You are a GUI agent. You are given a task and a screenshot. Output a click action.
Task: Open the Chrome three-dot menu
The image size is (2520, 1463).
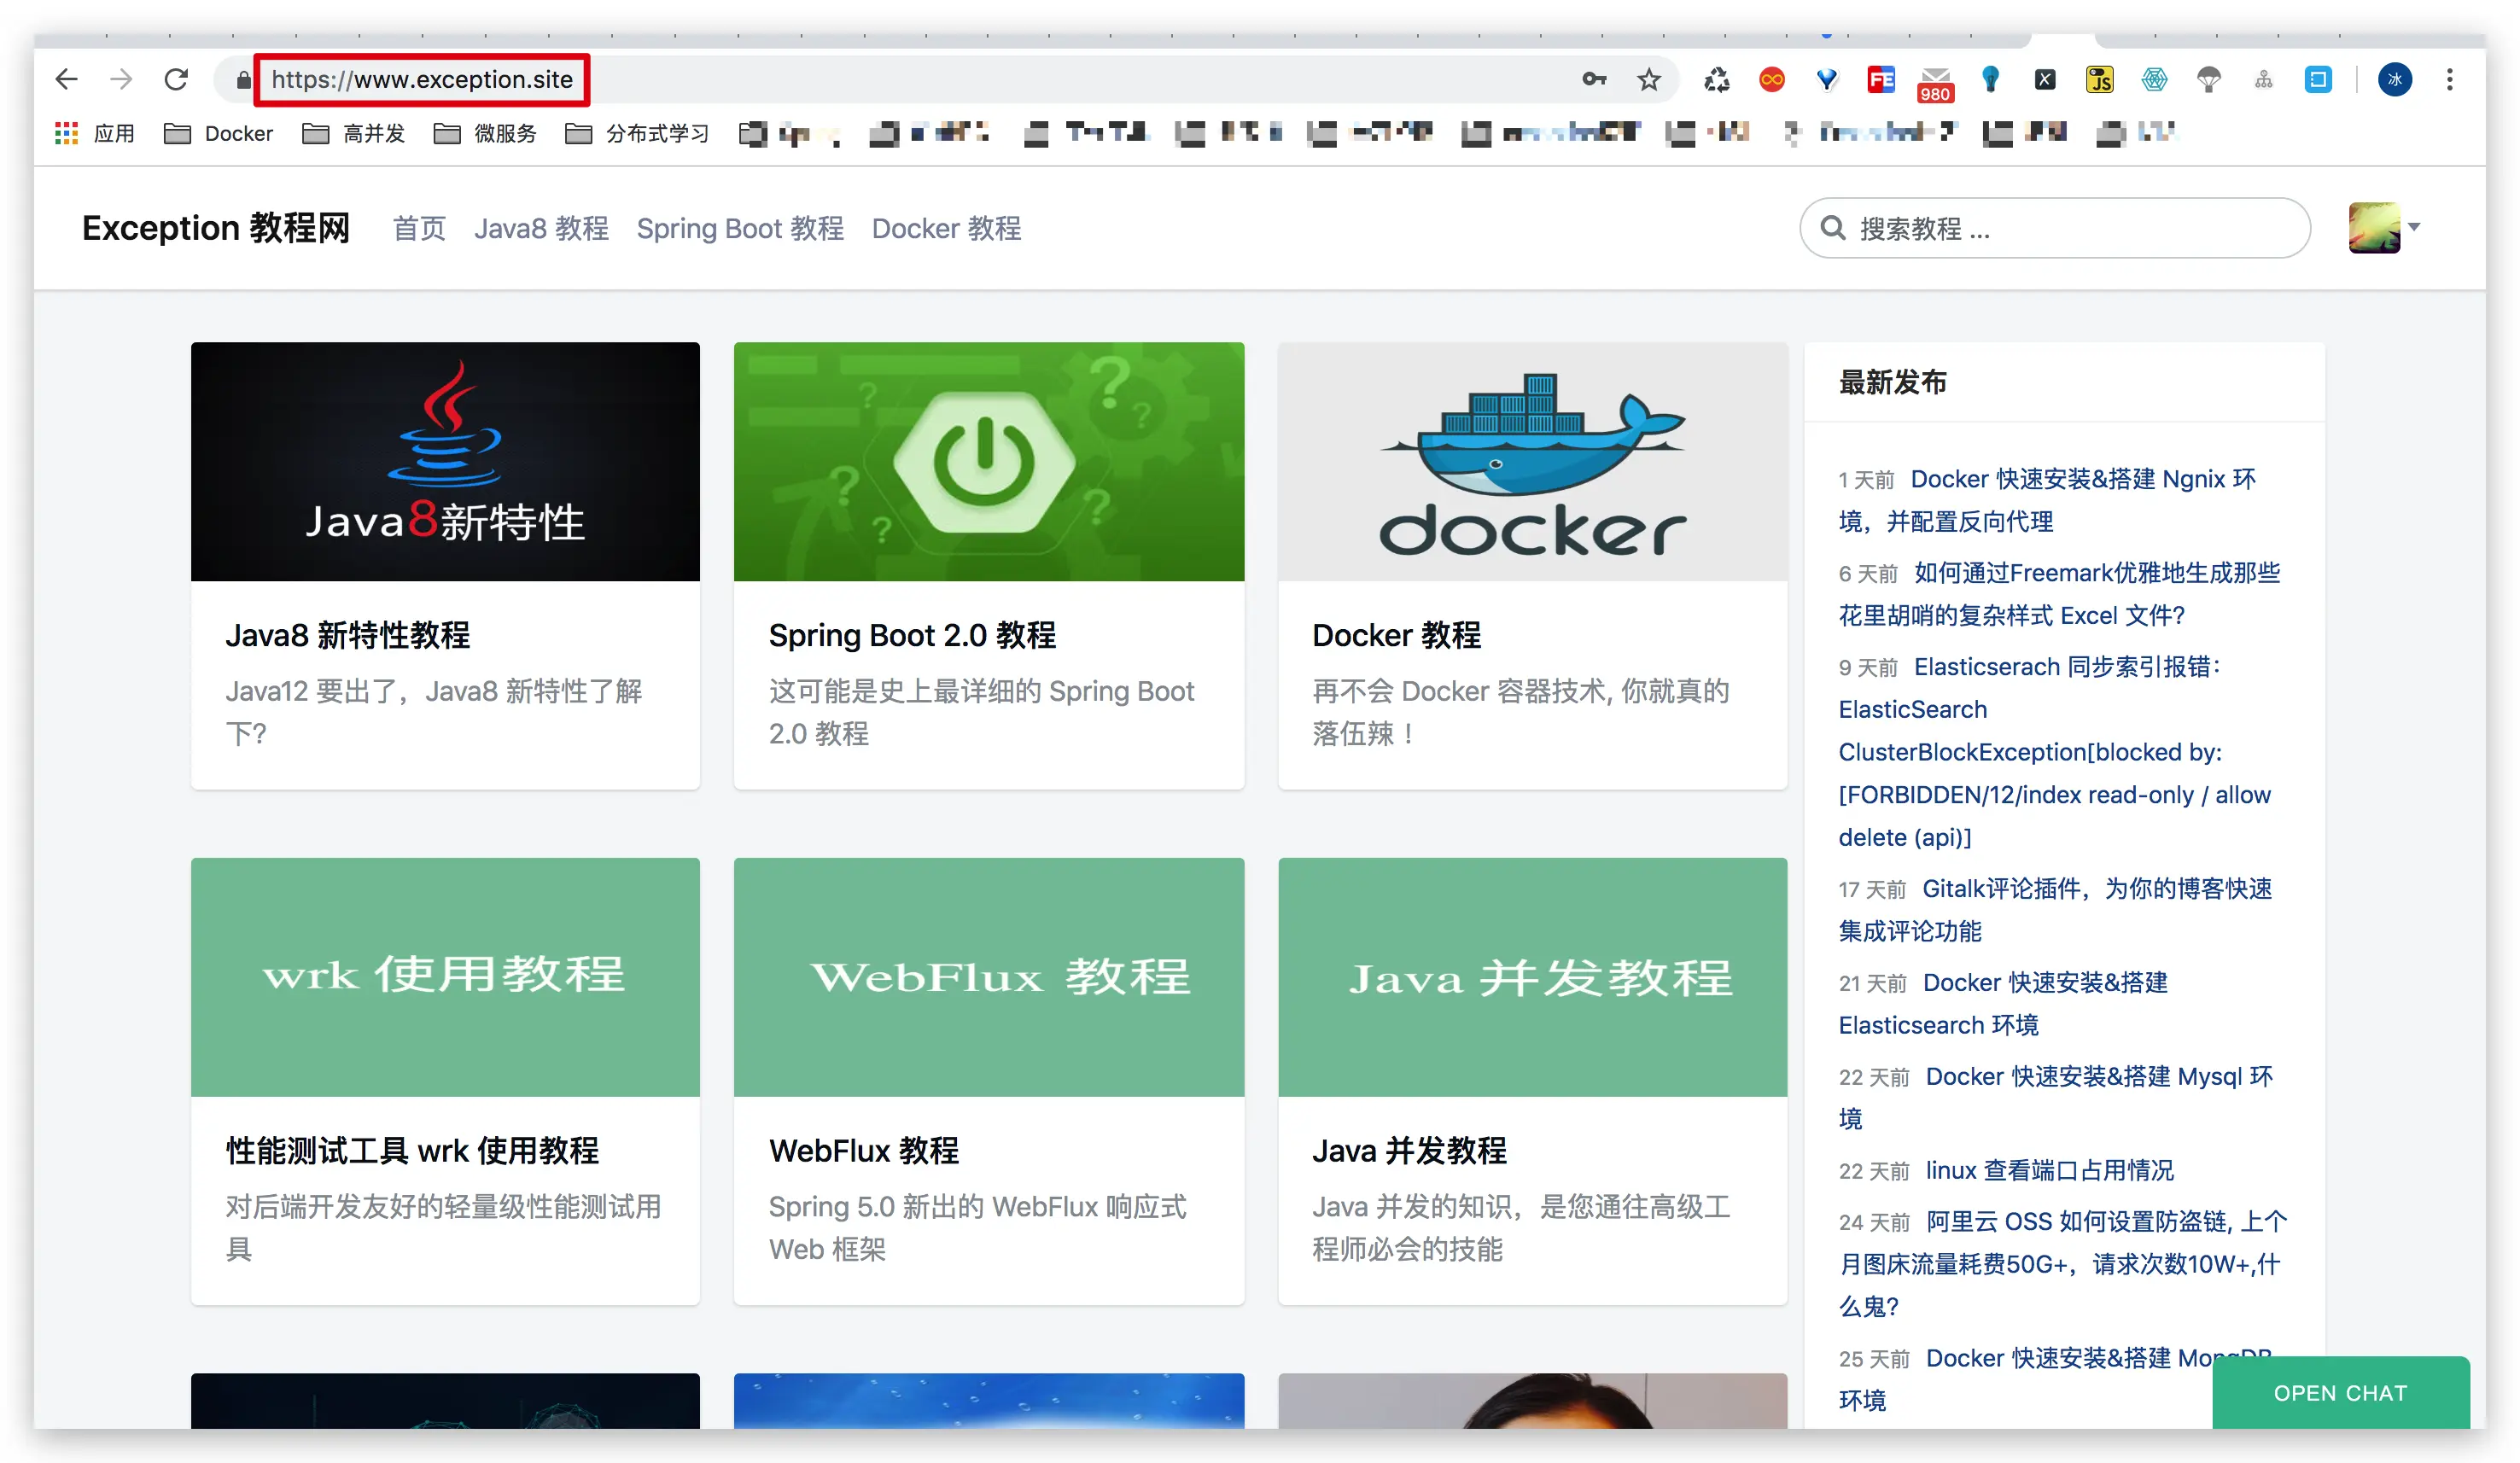[2449, 79]
